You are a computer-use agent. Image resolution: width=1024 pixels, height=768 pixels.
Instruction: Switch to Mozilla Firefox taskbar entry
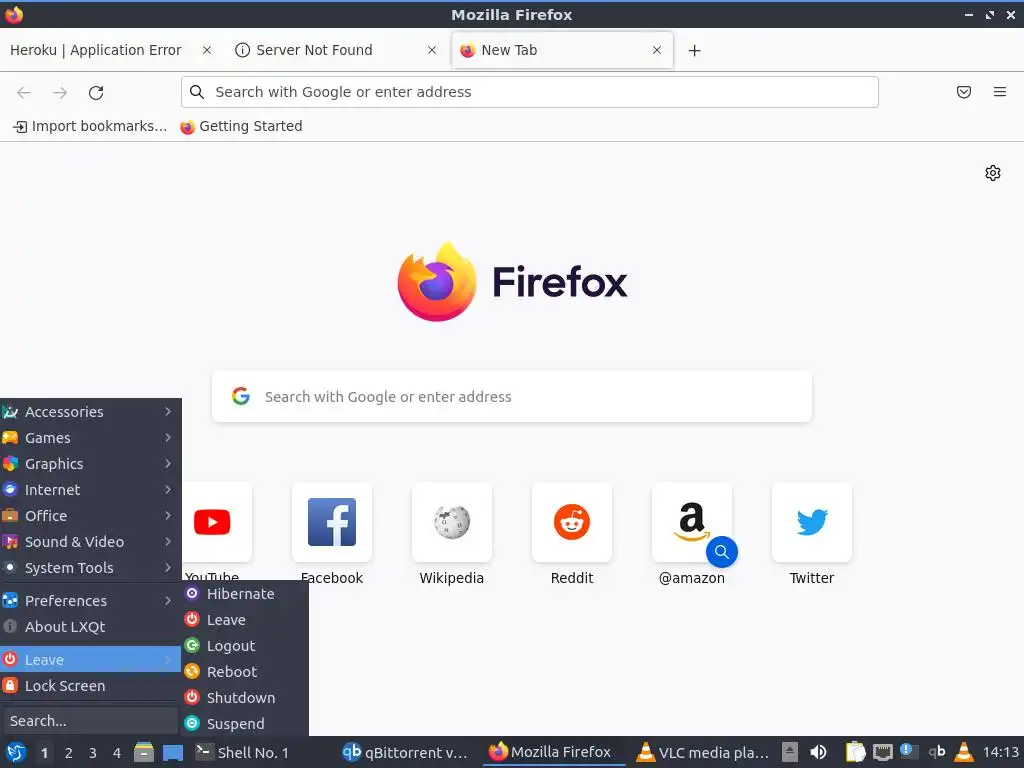tap(554, 752)
